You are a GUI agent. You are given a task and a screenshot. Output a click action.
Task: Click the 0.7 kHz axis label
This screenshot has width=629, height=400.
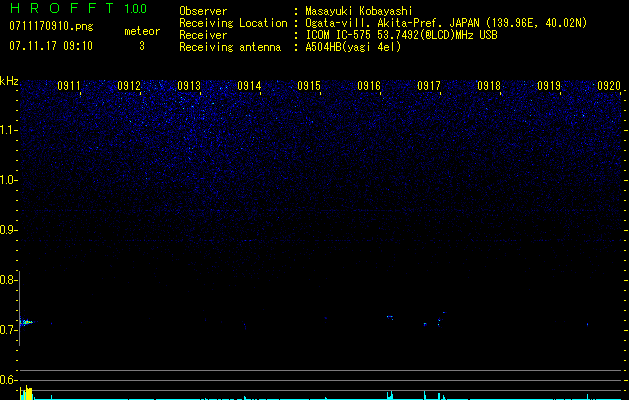[8, 330]
